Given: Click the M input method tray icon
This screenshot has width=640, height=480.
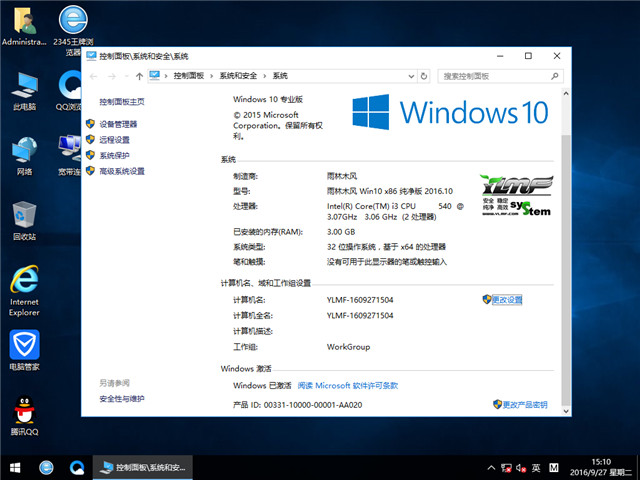Looking at the screenshot, I should (554, 468).
